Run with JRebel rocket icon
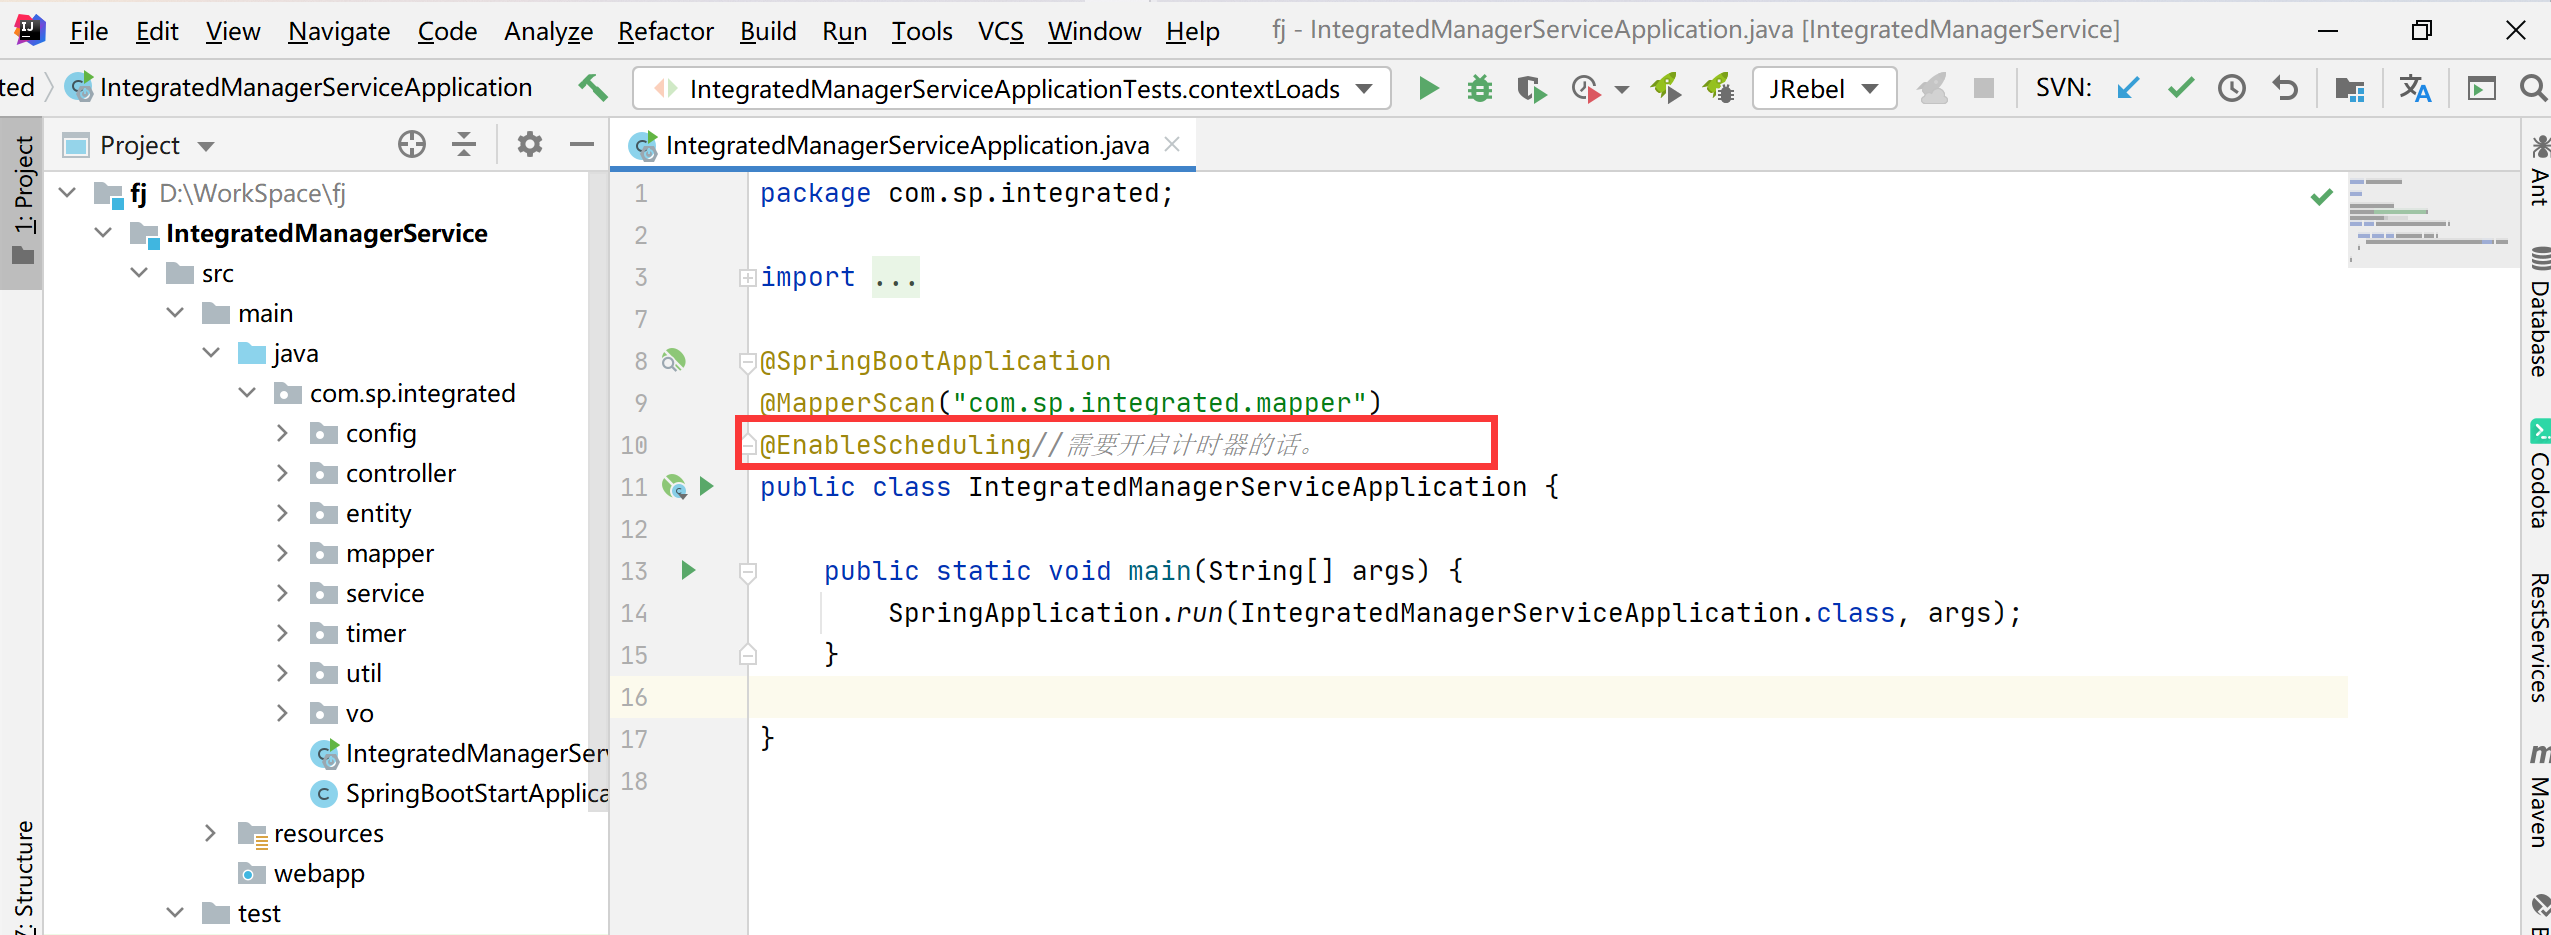 (x=1666, y=88)
